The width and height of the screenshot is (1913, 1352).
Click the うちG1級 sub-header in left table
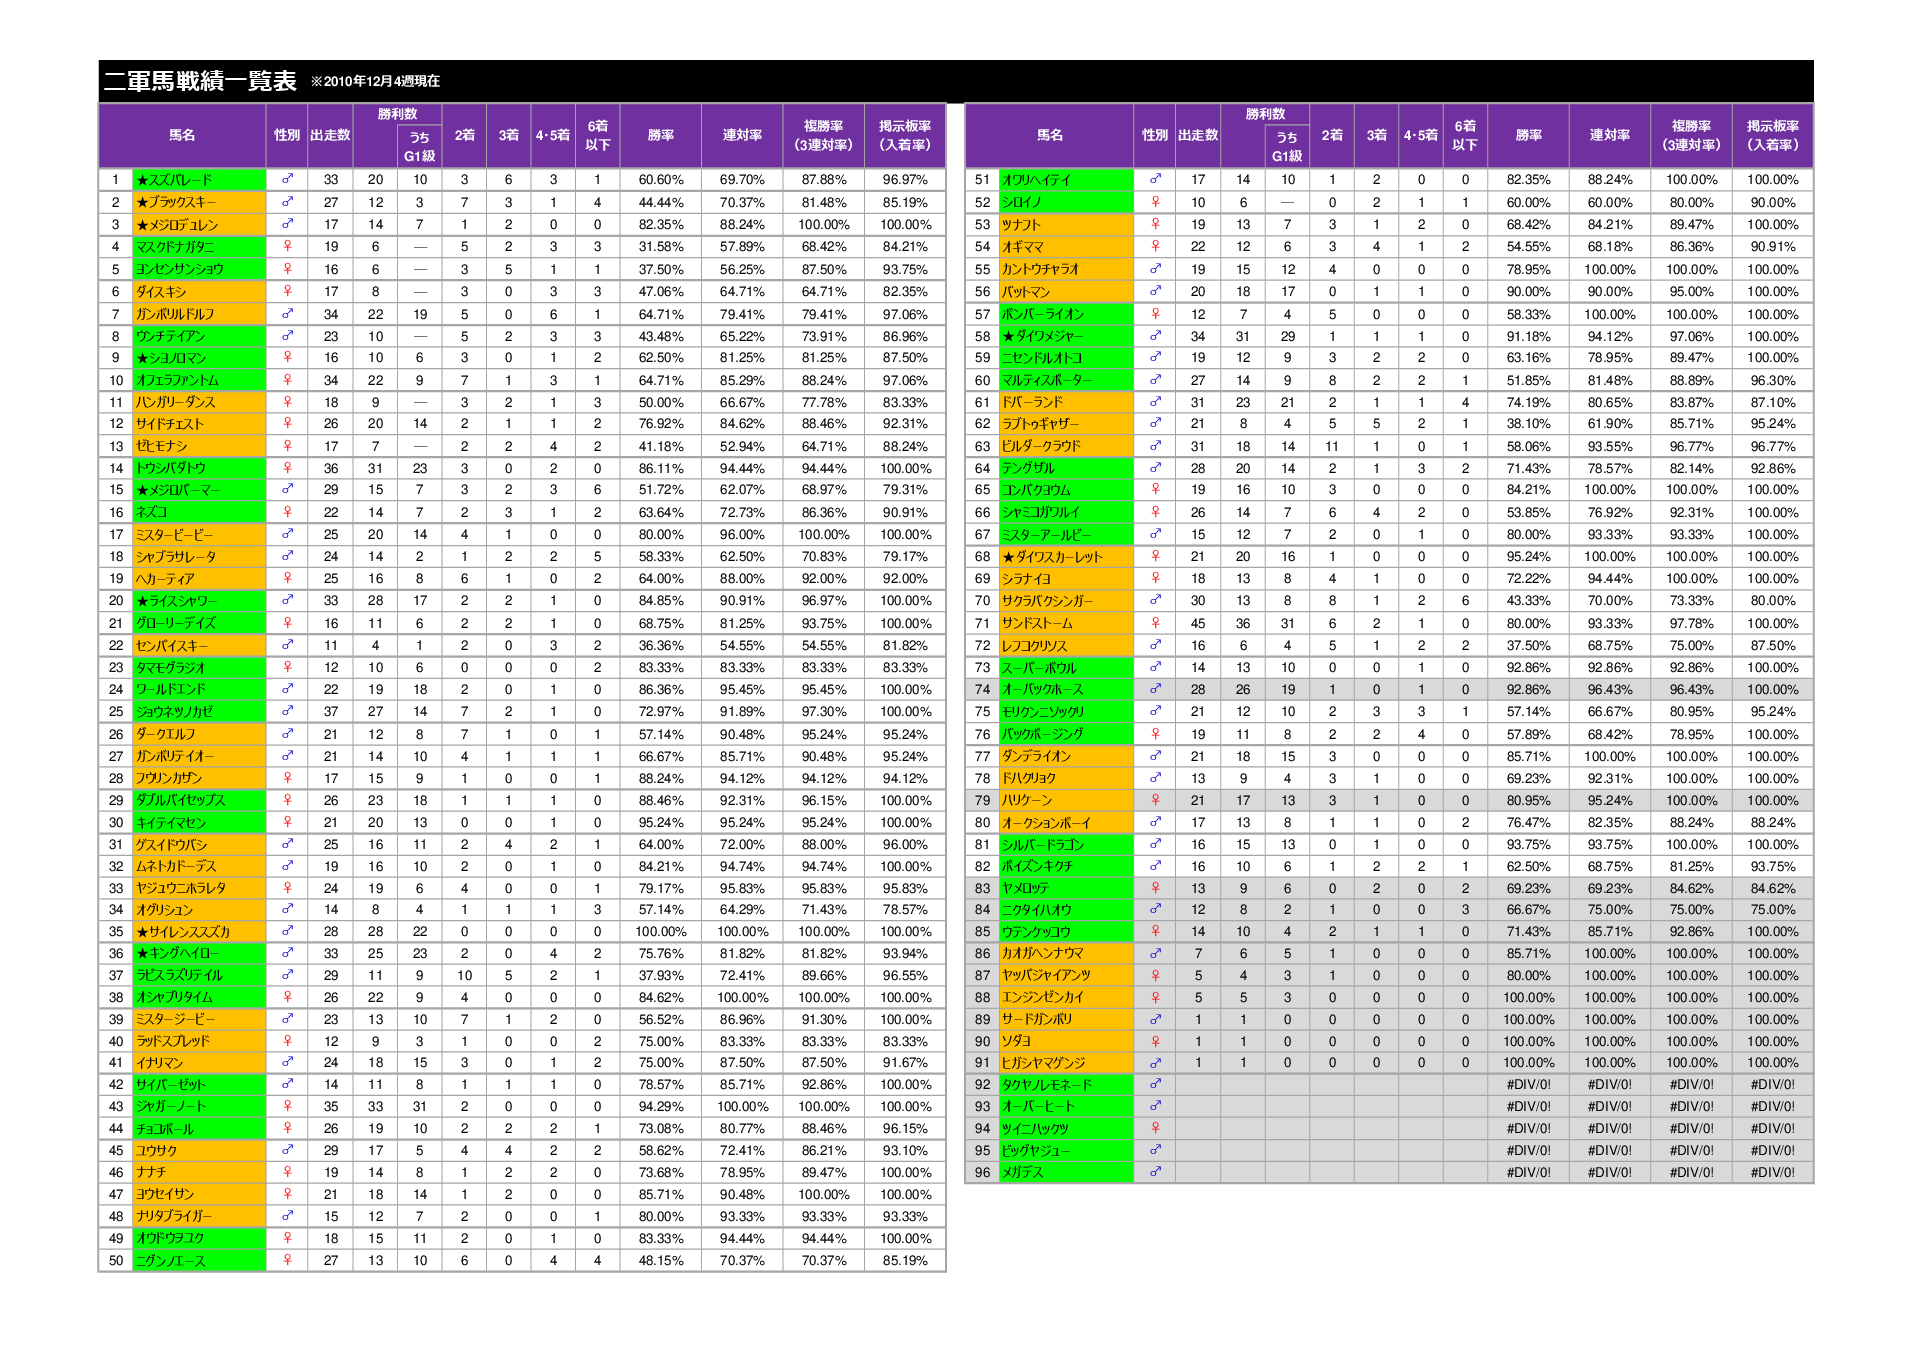[x=420, y=146]
